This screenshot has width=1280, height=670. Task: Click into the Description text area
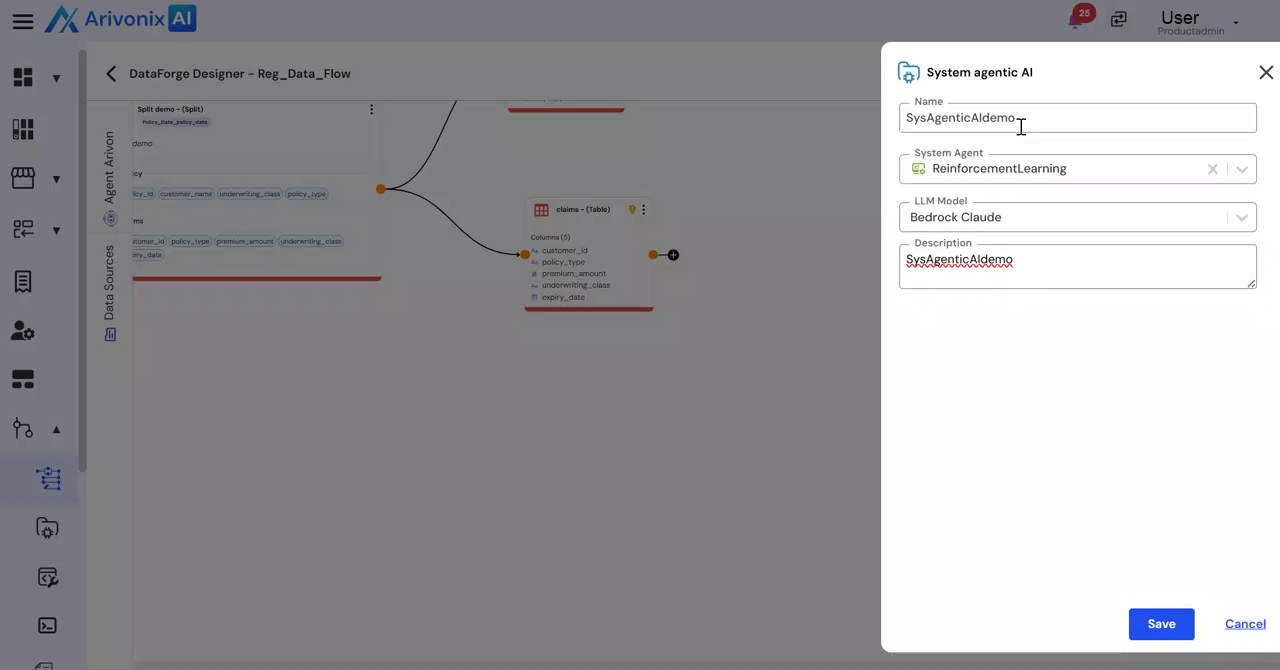1076,268
